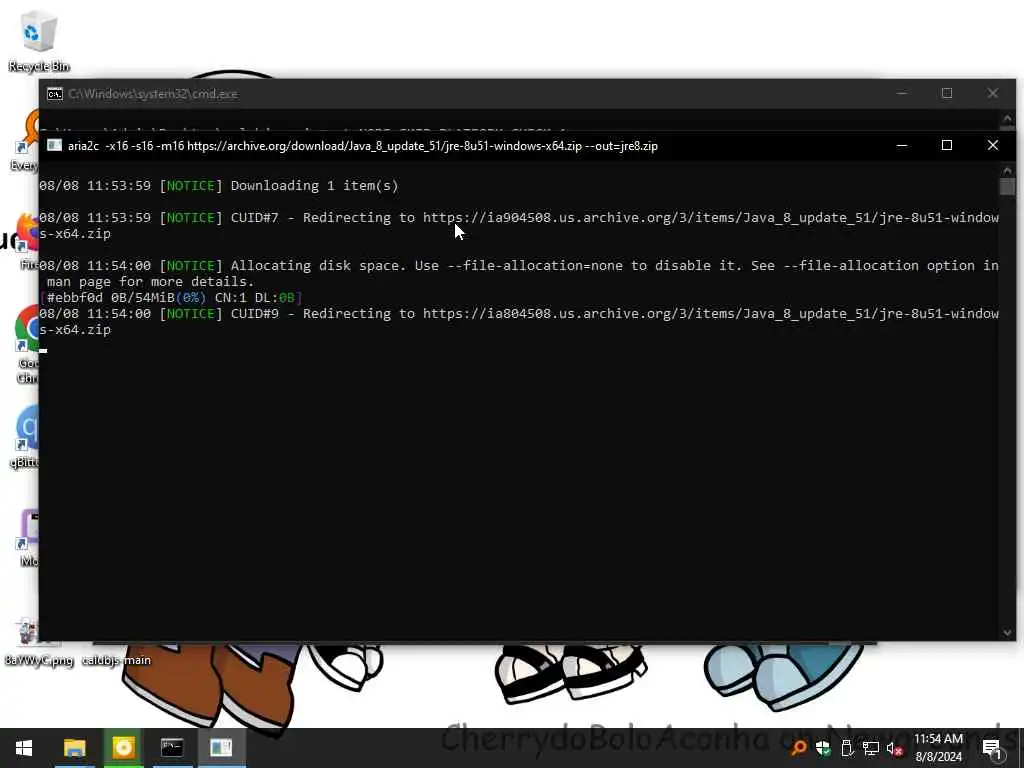Viewport: 1024px width, 768px height.
Task: Open the caldbjs-main desktop folder
Action: coord(116,660)
